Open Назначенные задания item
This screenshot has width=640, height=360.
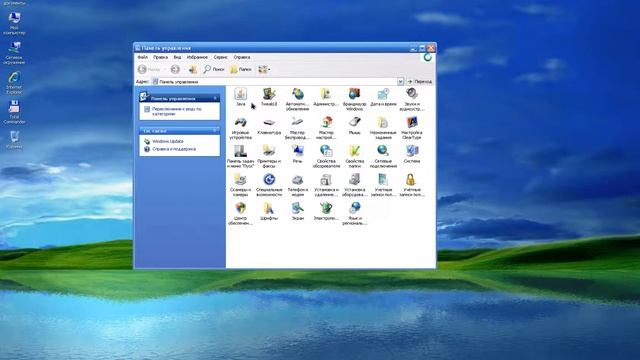pos(383,128)
